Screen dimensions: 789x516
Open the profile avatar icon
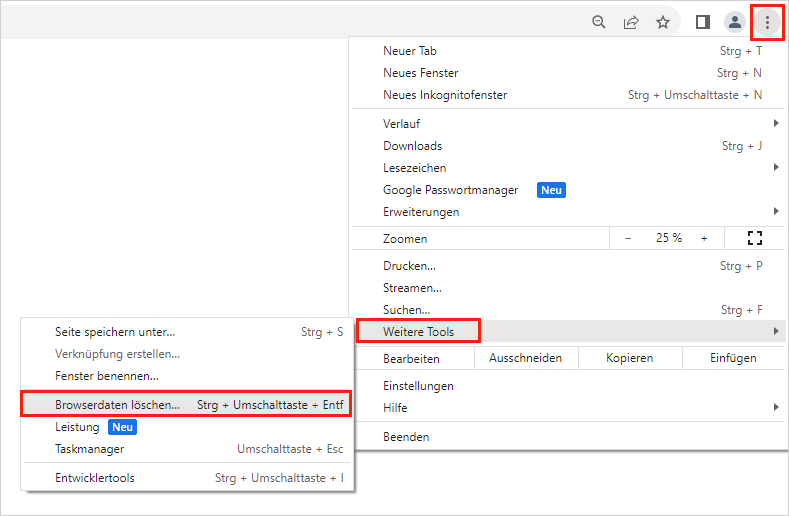coord(735,22)
